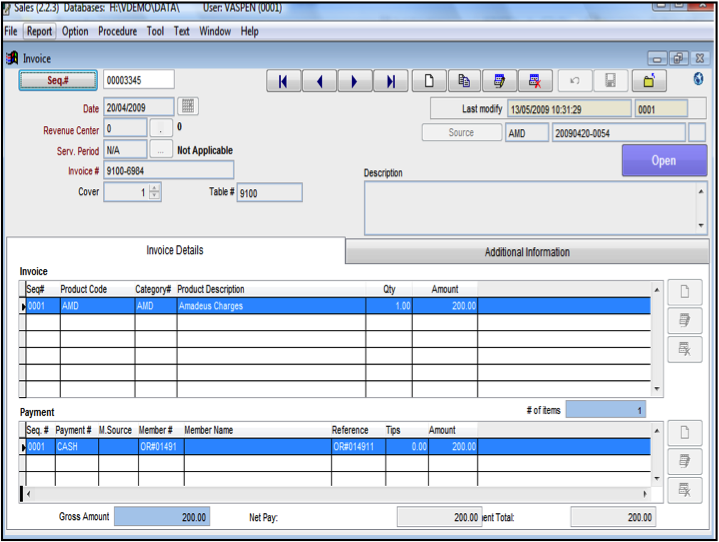Click source reference field 20090420-0054

(619, 133)
